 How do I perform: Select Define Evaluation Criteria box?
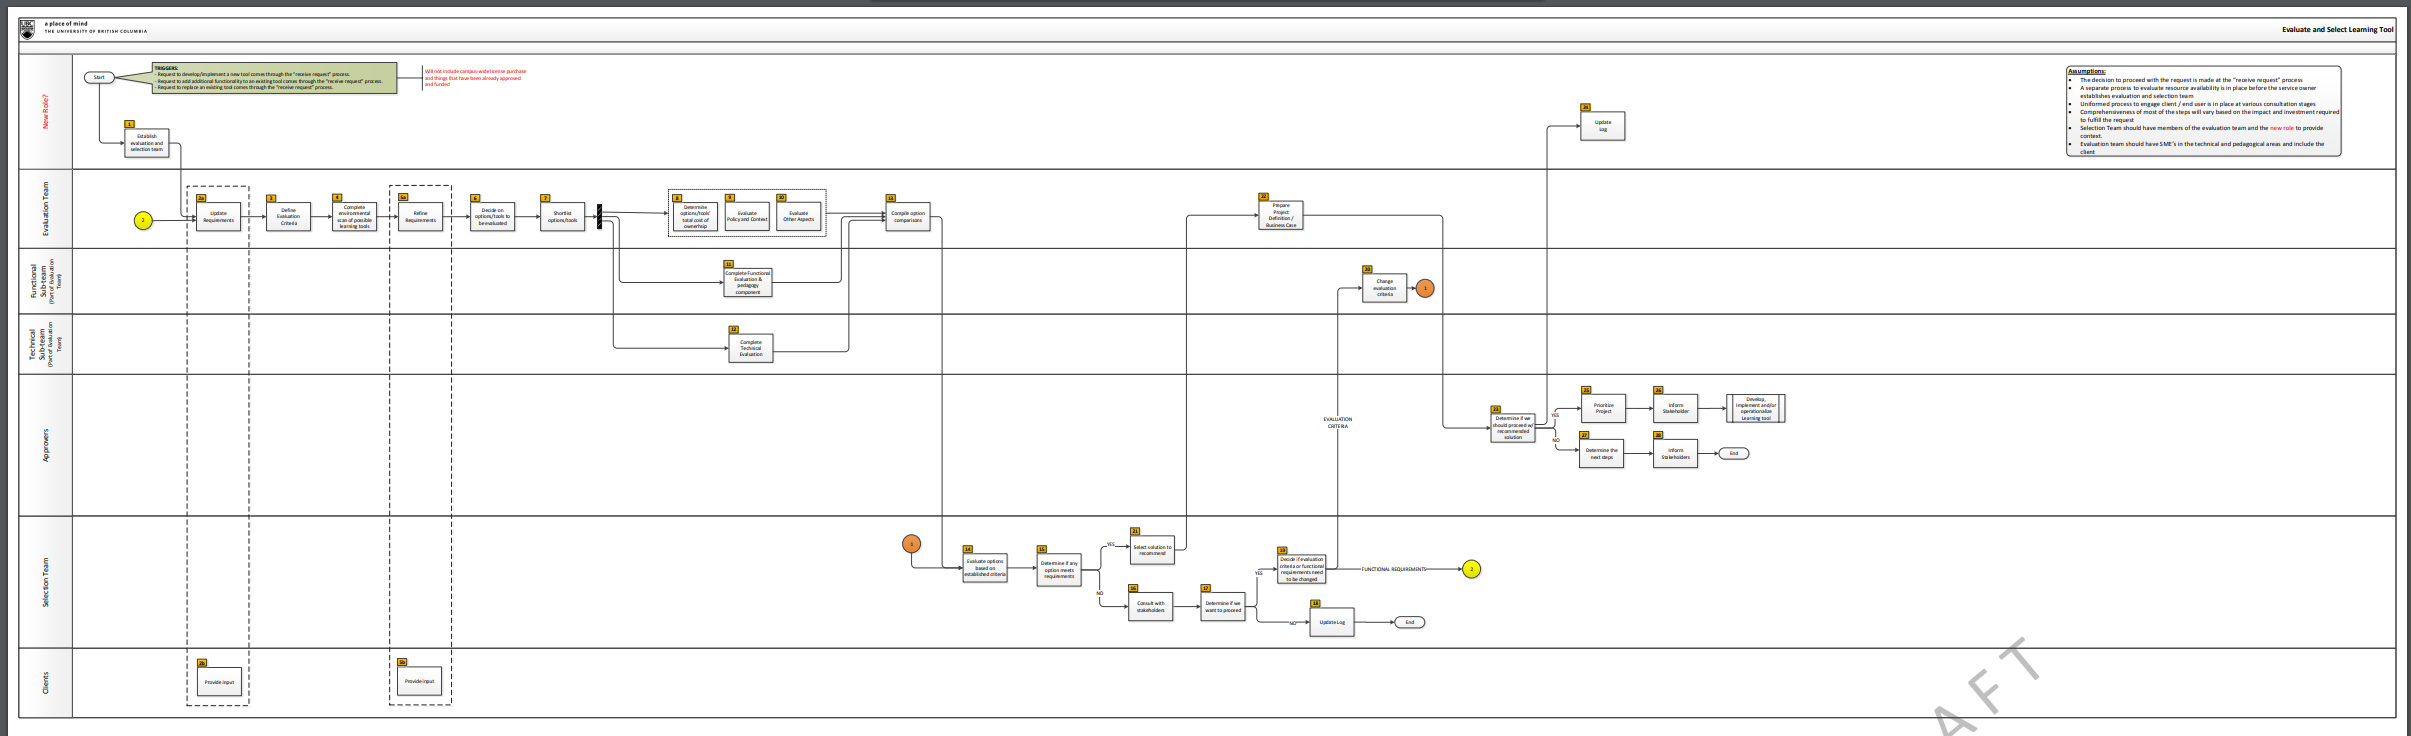pos(288,216)
